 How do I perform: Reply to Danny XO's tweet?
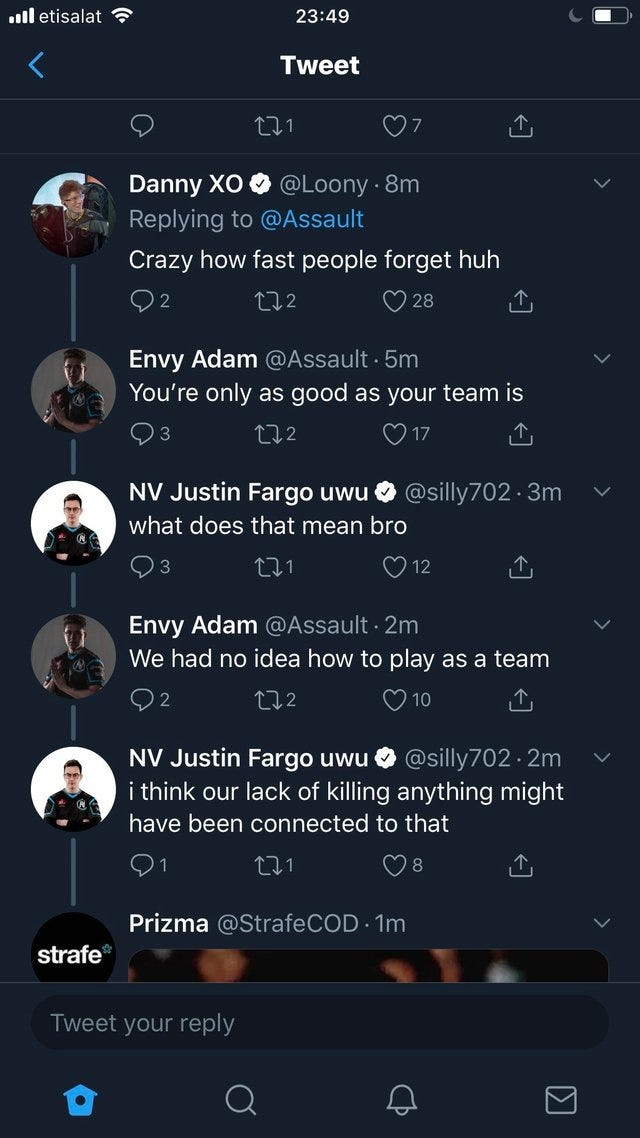pos(143,300)
